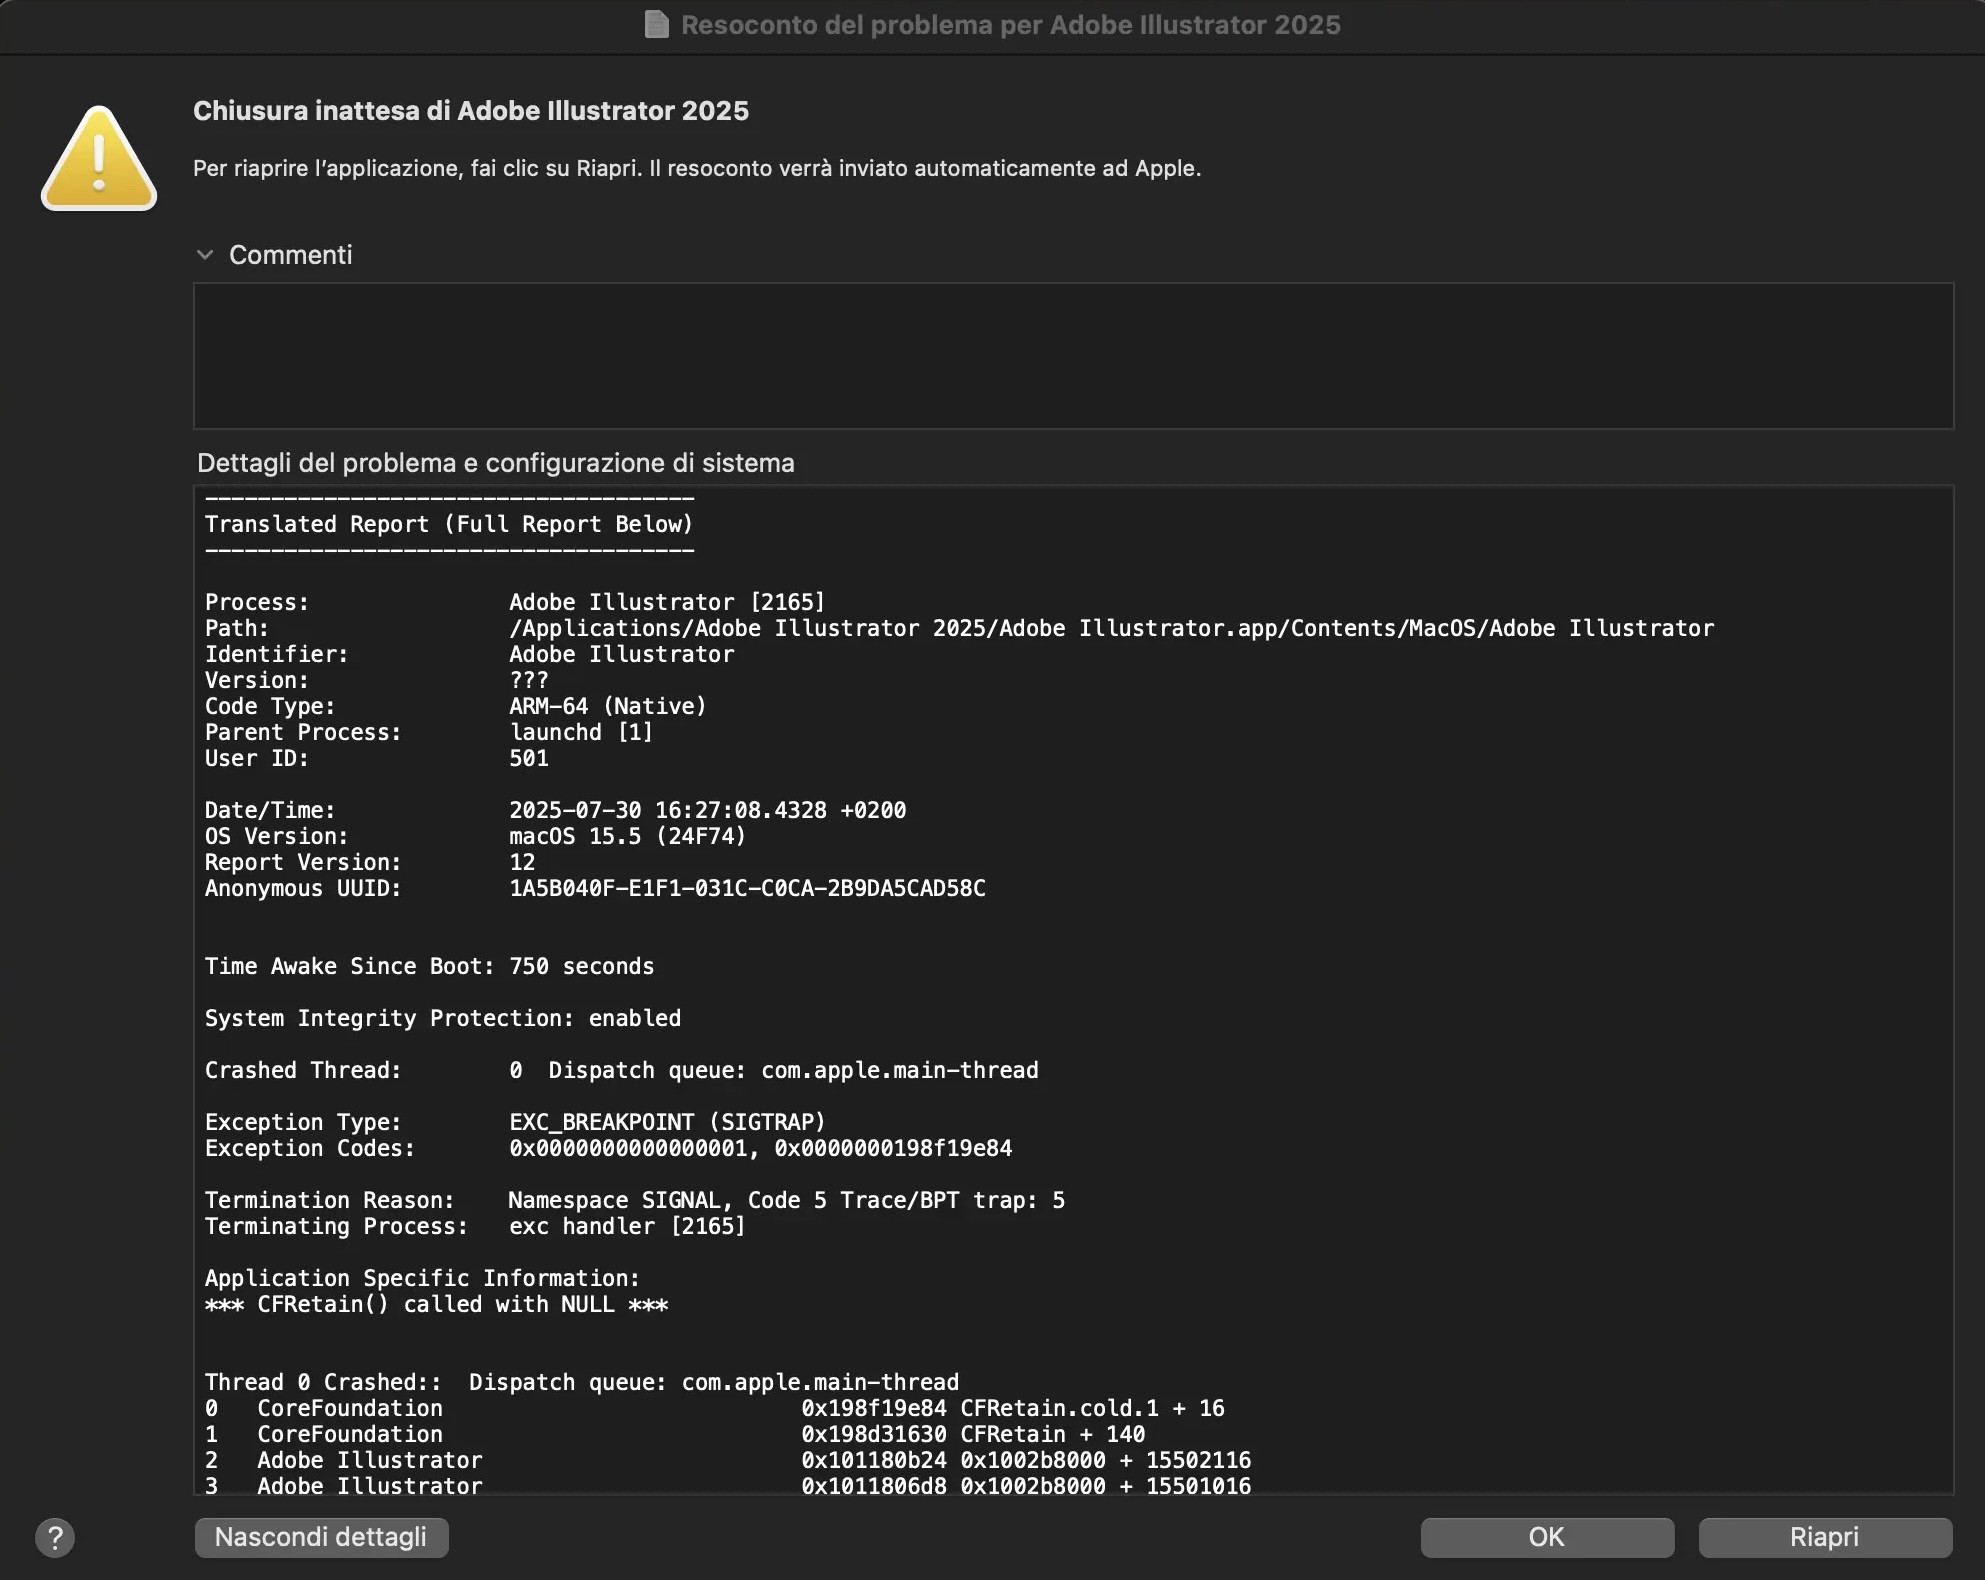This screenshot has height=1580, width=1985.
Task: Click 'Dettagli del problema e configurazione di sistema' label
Action: (496, 463)
